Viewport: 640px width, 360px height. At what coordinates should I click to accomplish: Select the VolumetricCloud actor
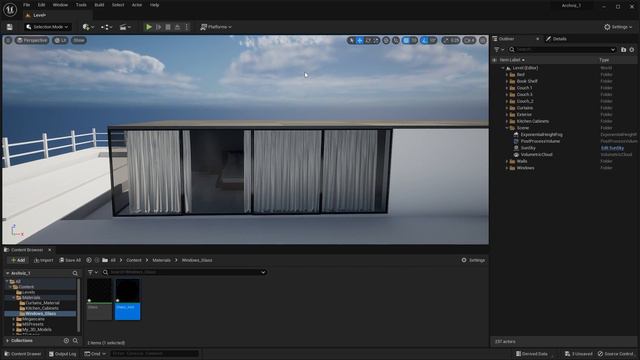tap(536, 155)
